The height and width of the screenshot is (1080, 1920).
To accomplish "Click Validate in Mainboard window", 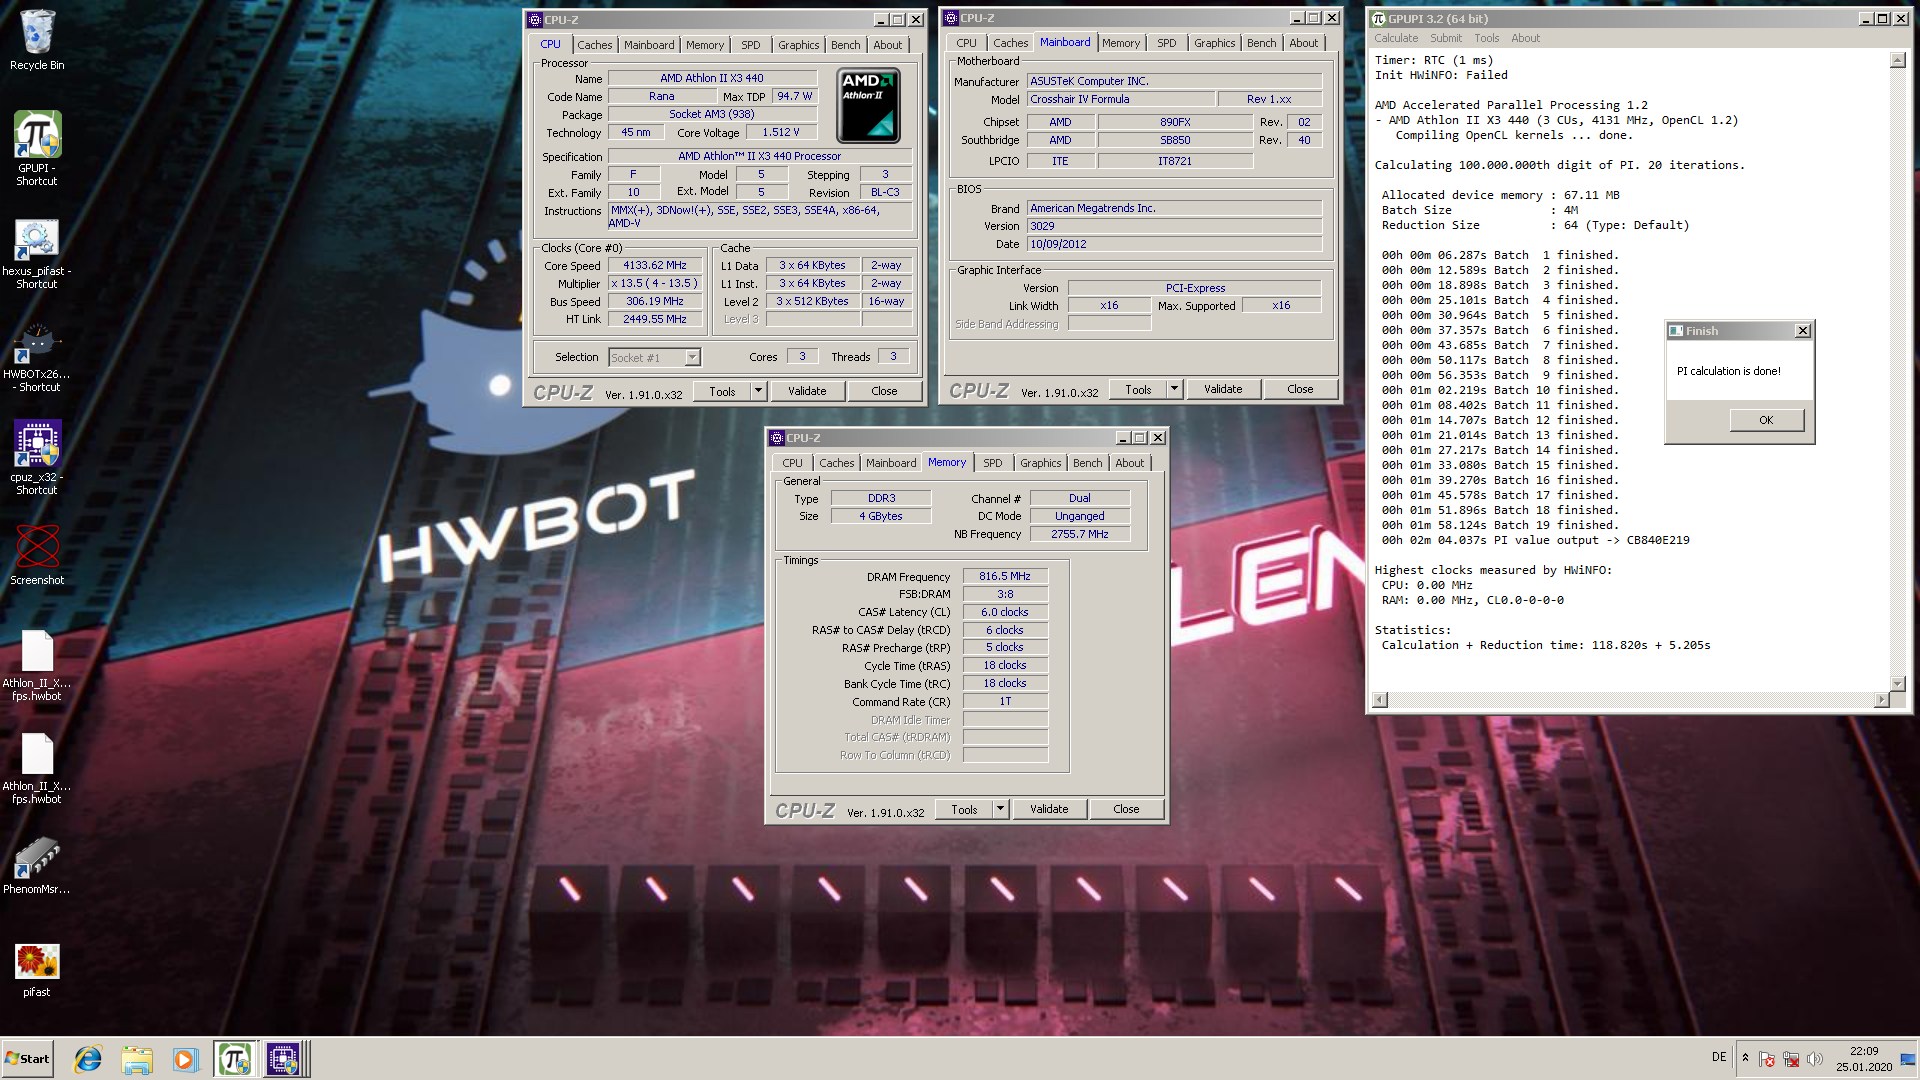I will [1223, 389].
